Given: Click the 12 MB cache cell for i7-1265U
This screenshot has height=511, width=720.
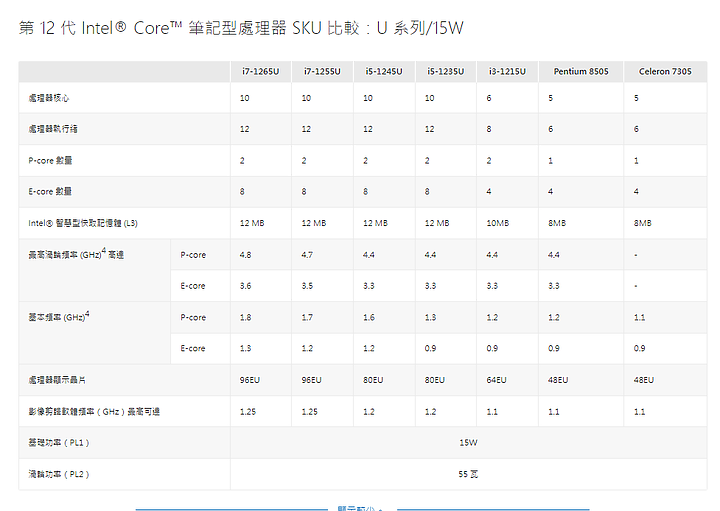Looking at the screenshot, I should (x=252, y=223).
